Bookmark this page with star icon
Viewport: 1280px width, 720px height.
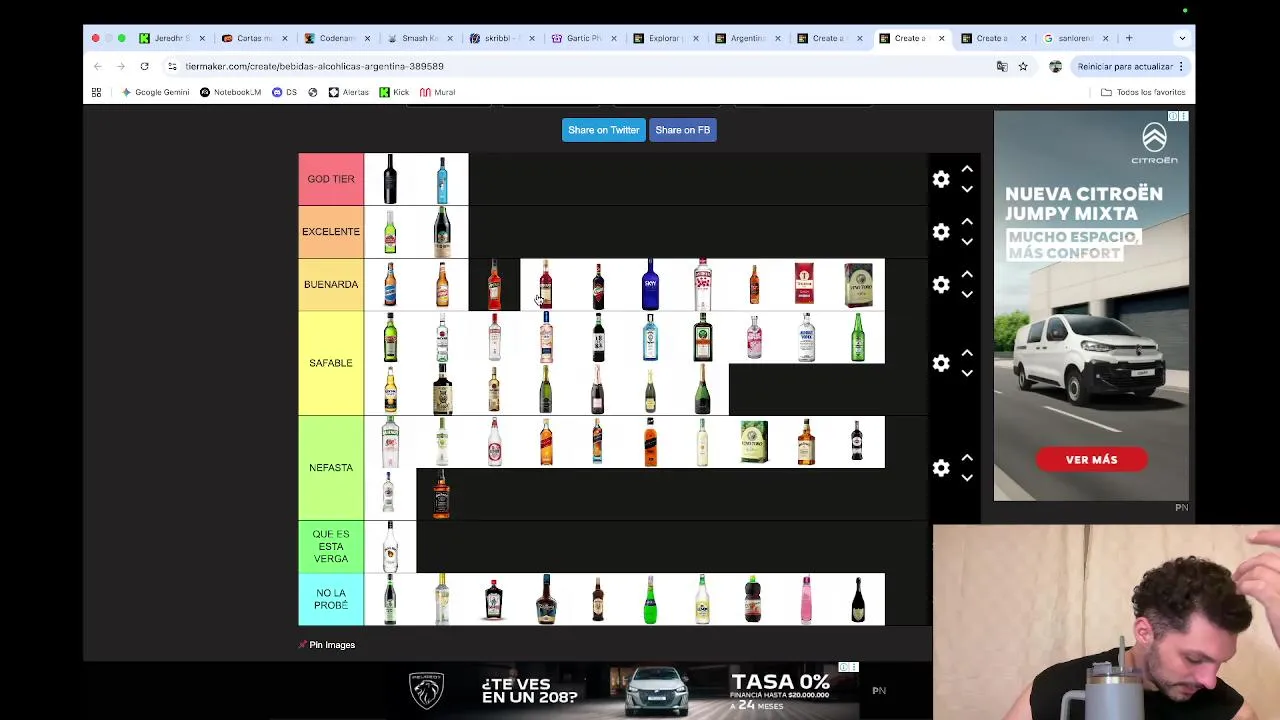(1023, 66)
